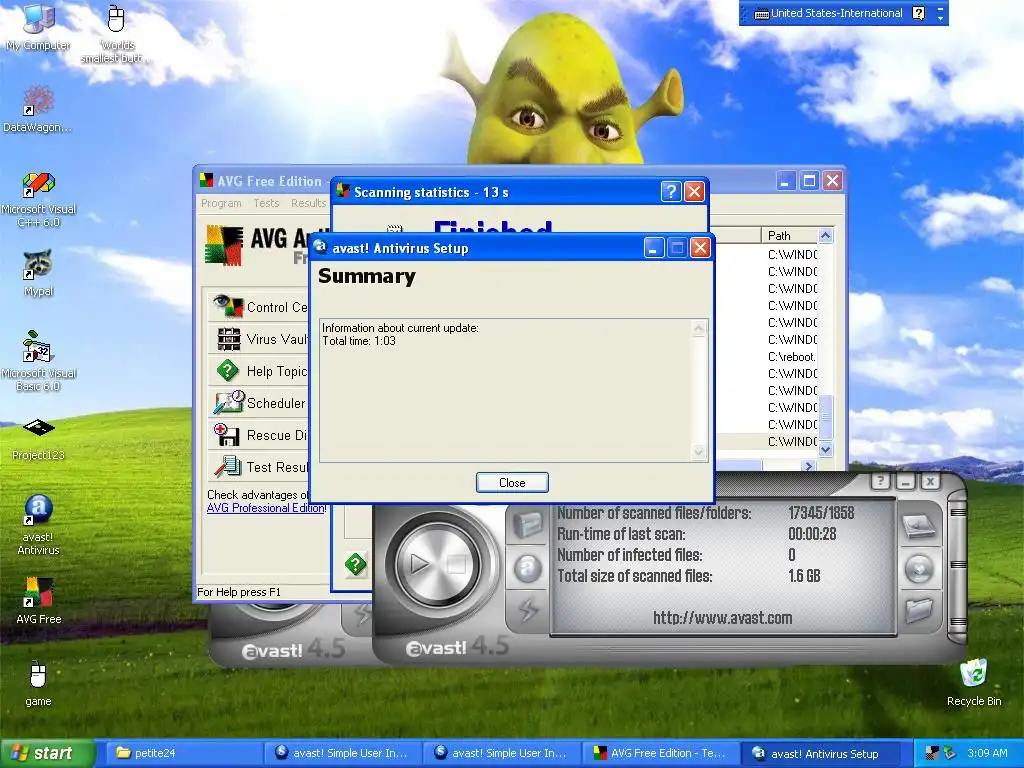Click the avast virus chest icon
This screenshot has width=1024, height=768.
pyautogui.click(x=528, y=526)
